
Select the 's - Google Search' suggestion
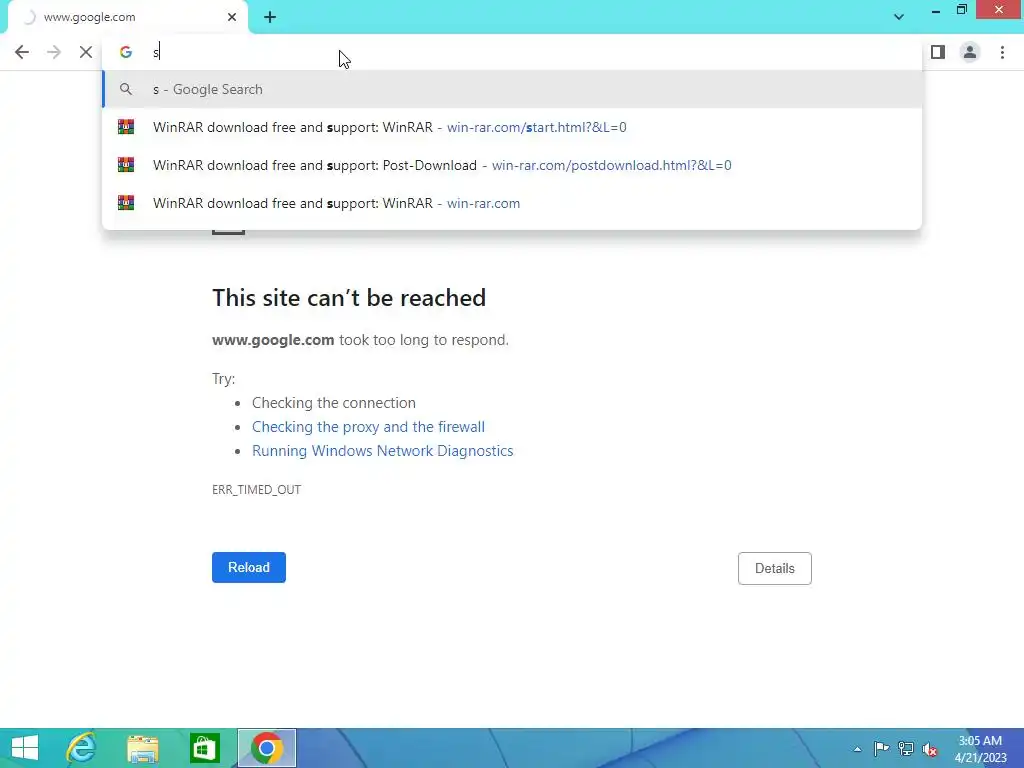click(x=512, y=89)
